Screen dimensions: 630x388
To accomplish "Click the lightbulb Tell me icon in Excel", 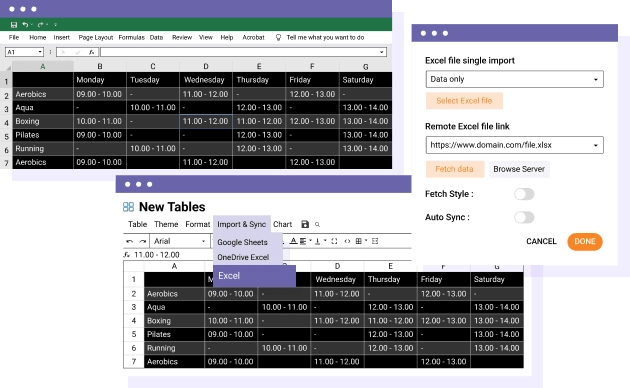I will (278, 37).
